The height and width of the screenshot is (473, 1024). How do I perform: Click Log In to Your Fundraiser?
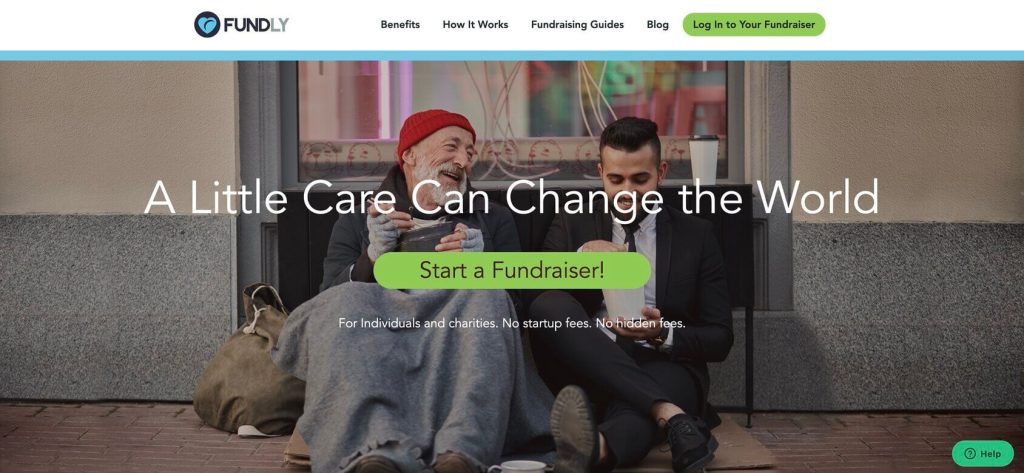coord(754,25)
